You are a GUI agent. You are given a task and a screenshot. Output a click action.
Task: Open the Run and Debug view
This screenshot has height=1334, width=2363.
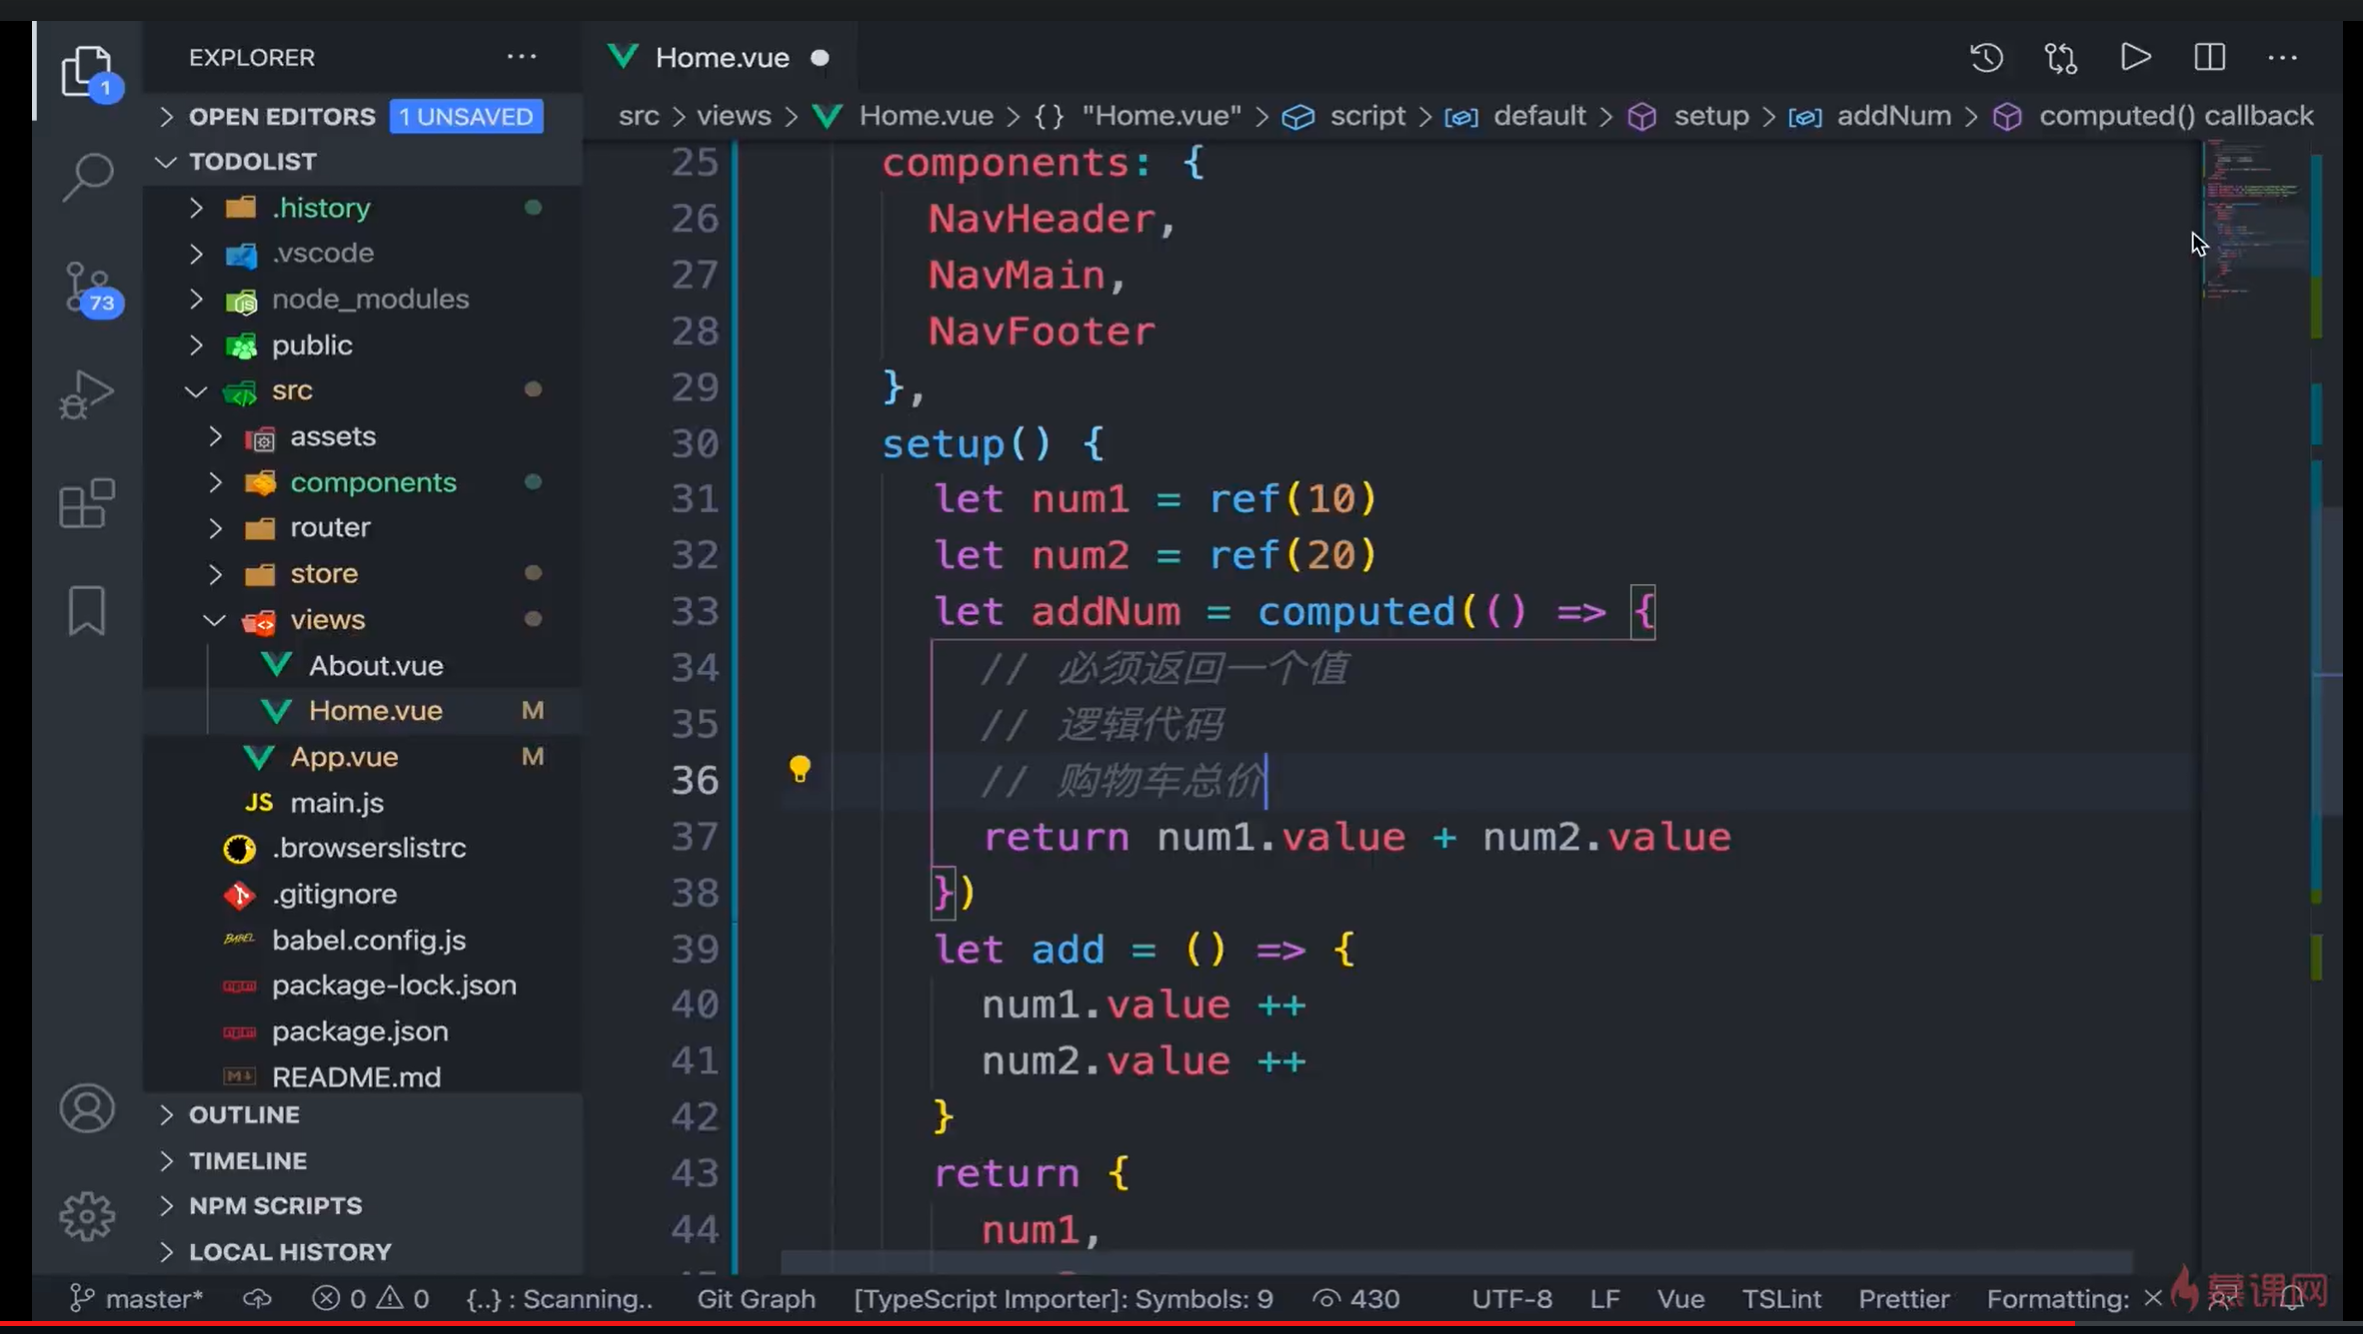pos(88,395)
